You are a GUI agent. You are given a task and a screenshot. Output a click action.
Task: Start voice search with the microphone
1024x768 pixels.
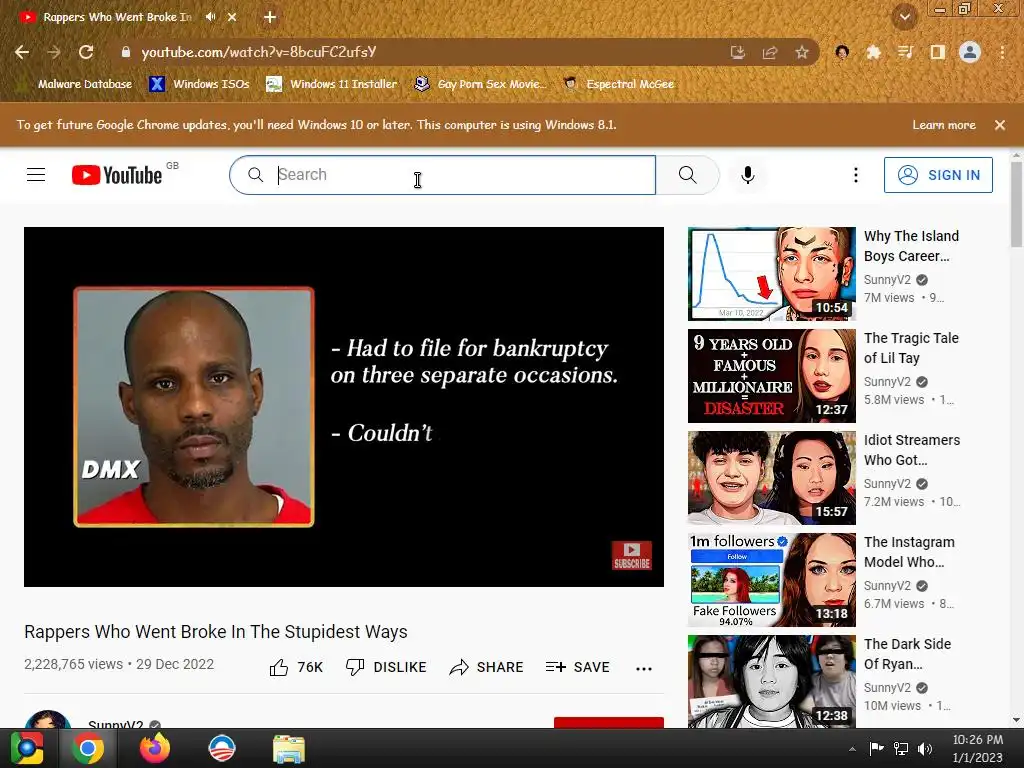pos(748,175)
